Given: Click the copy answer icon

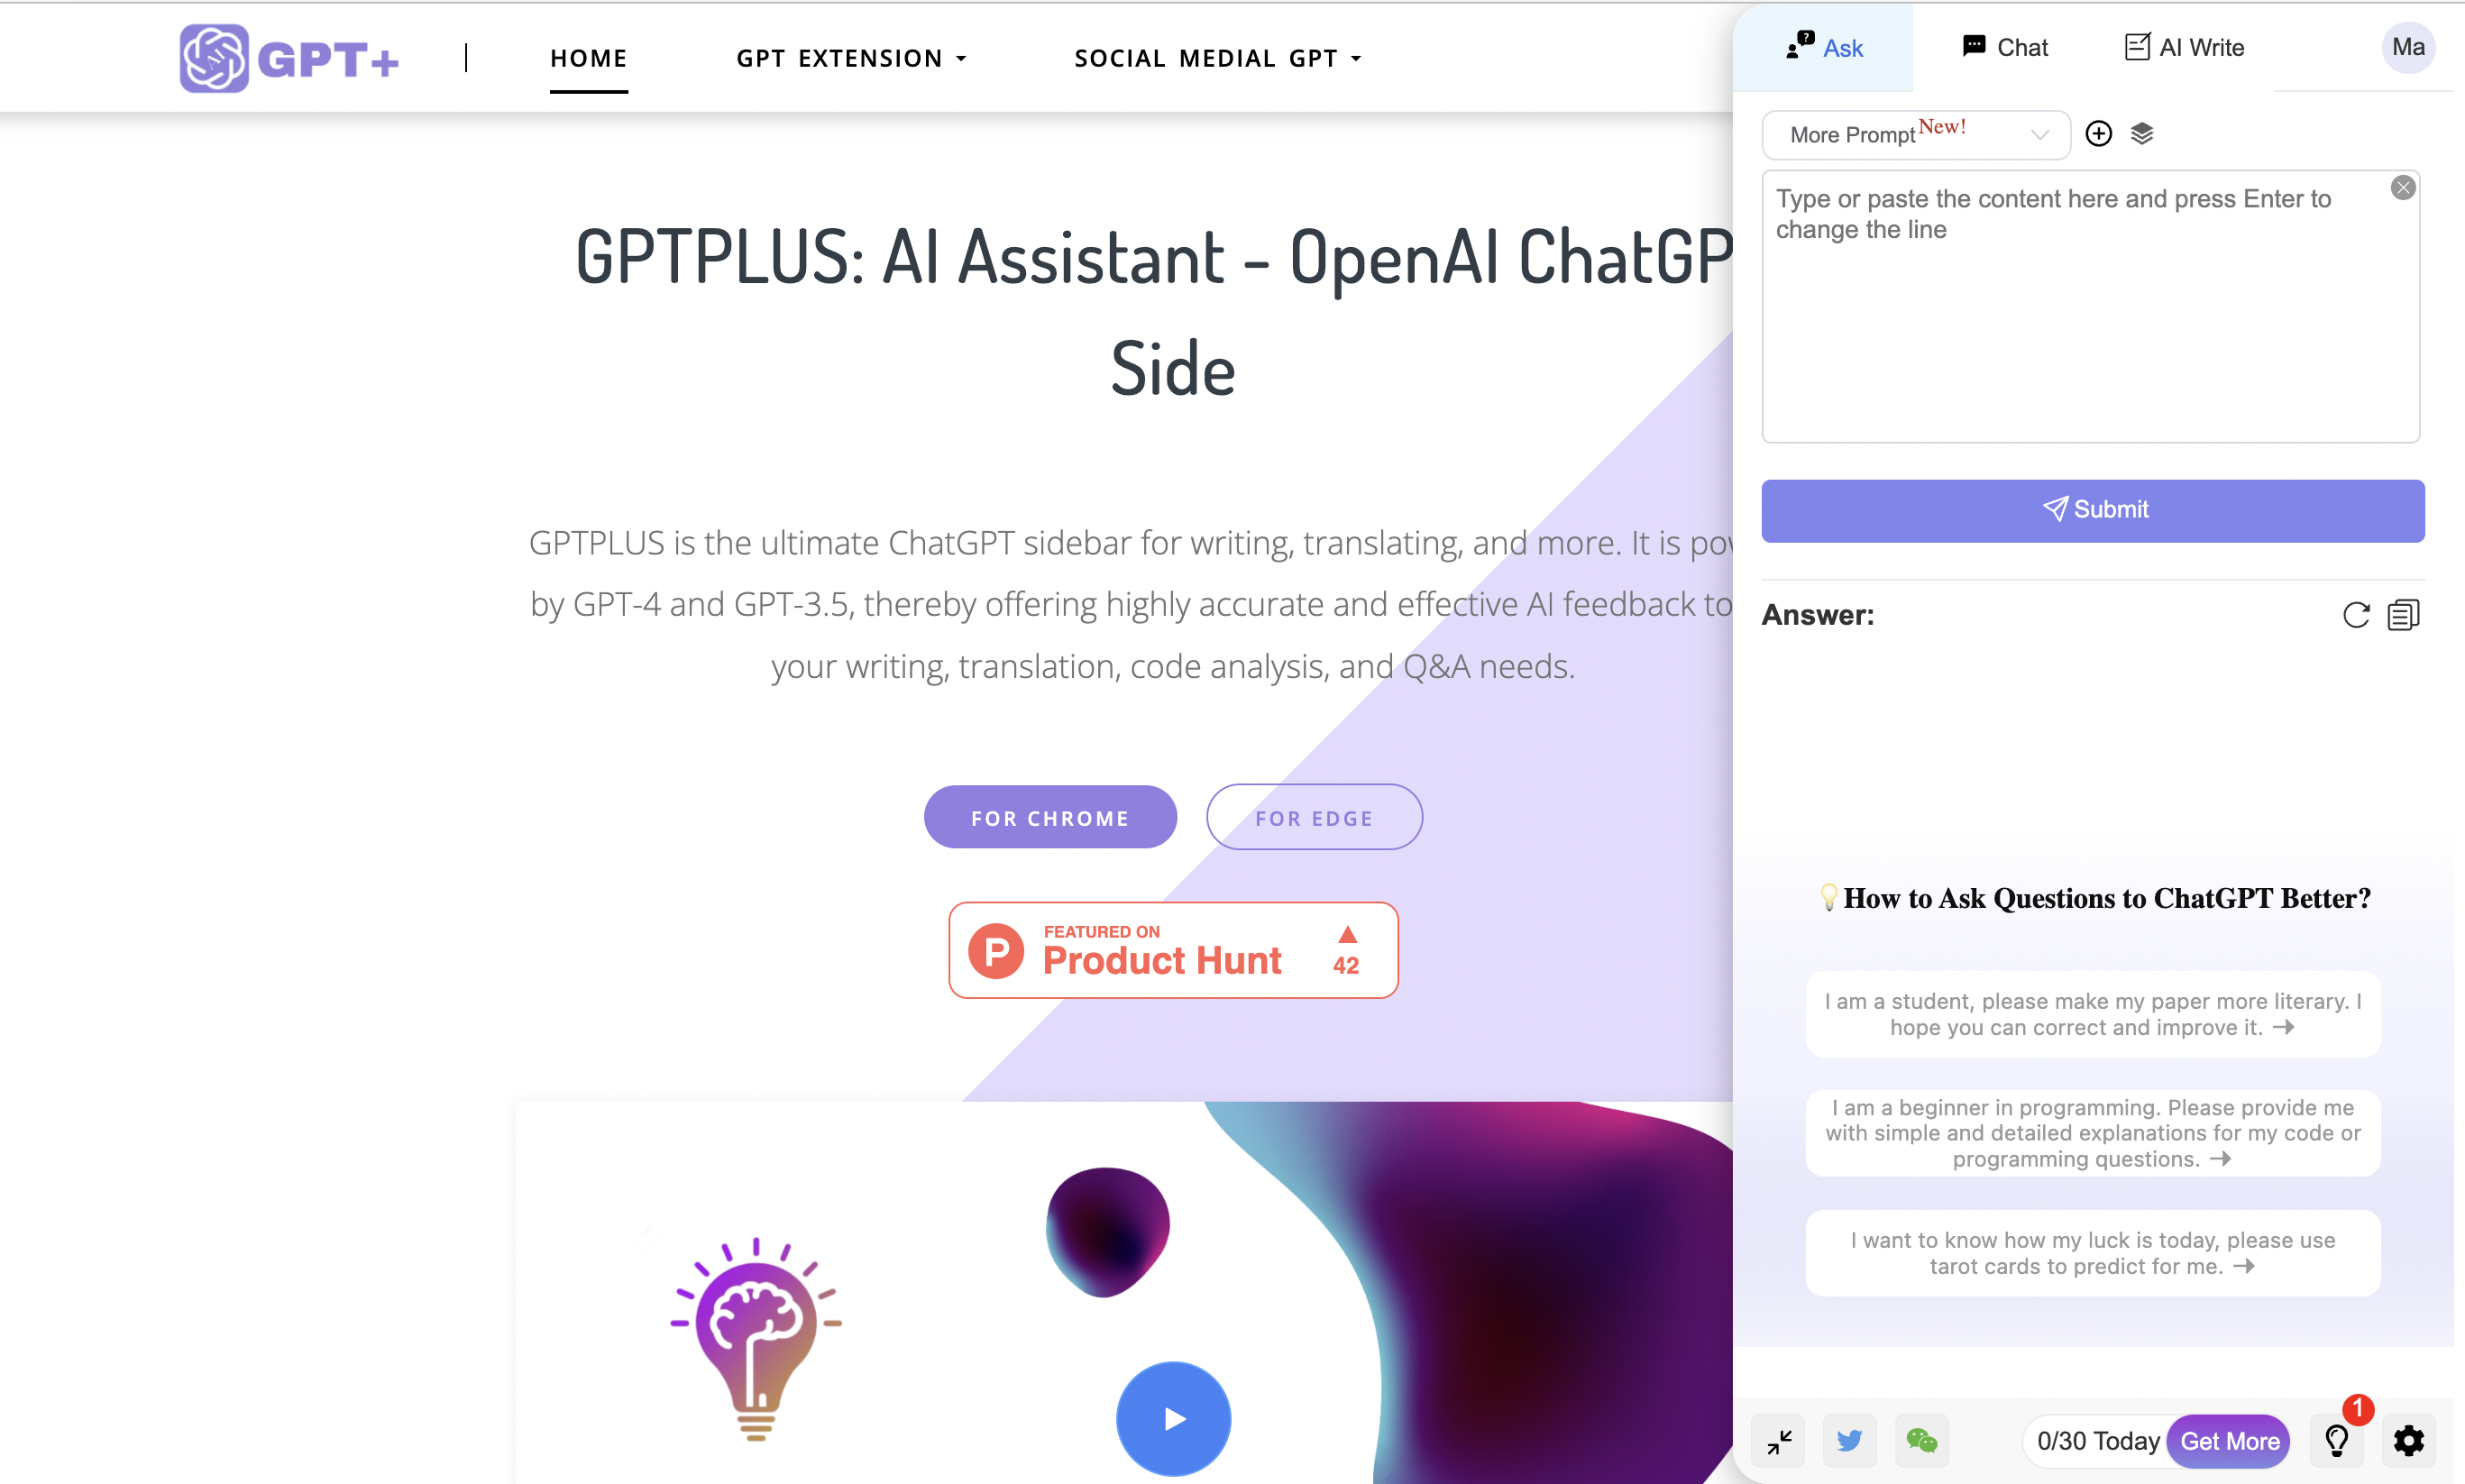Looking at the screenshot, I should click(2404, 614).
